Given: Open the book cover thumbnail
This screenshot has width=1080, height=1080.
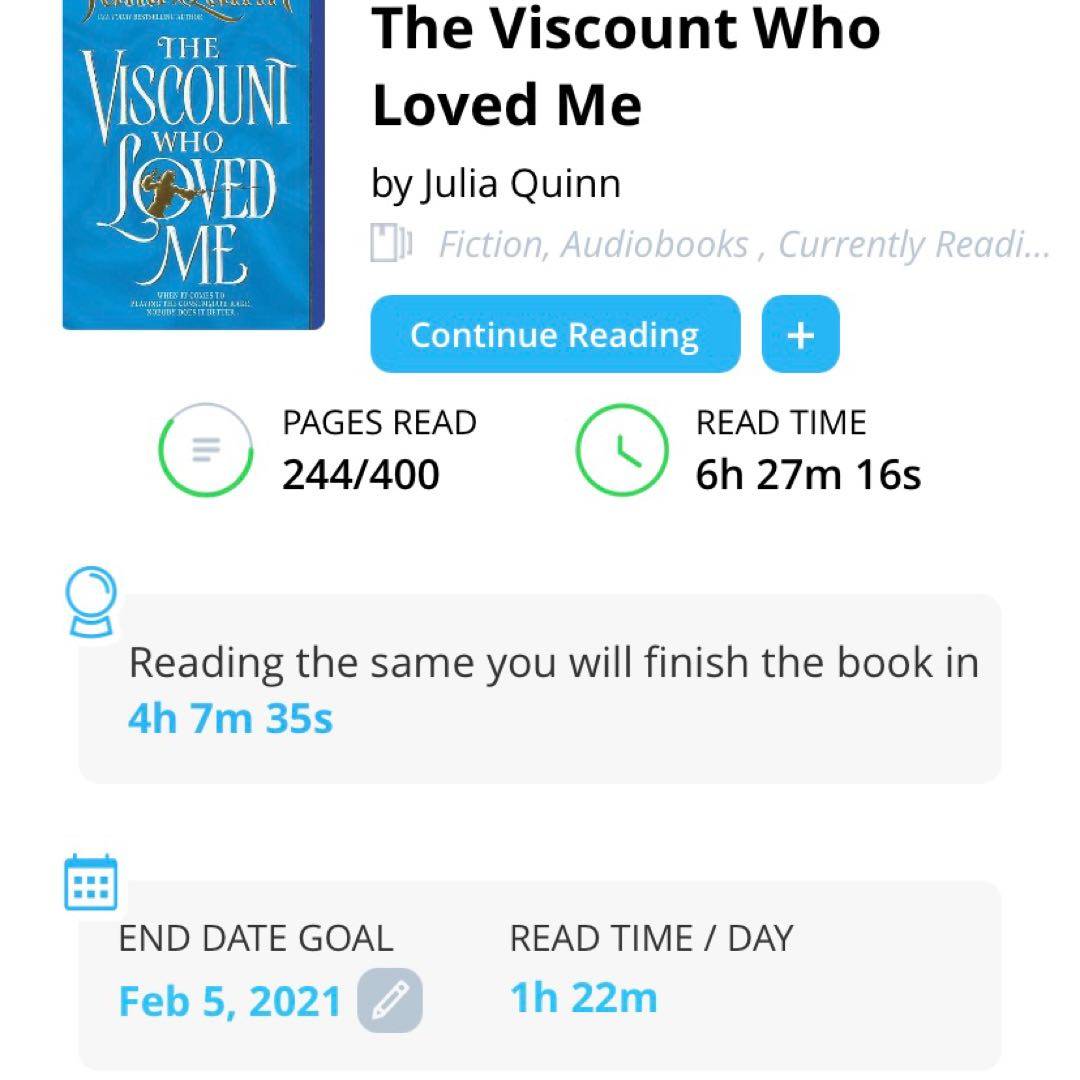Looking at the screenshot, I should [193, 165].
